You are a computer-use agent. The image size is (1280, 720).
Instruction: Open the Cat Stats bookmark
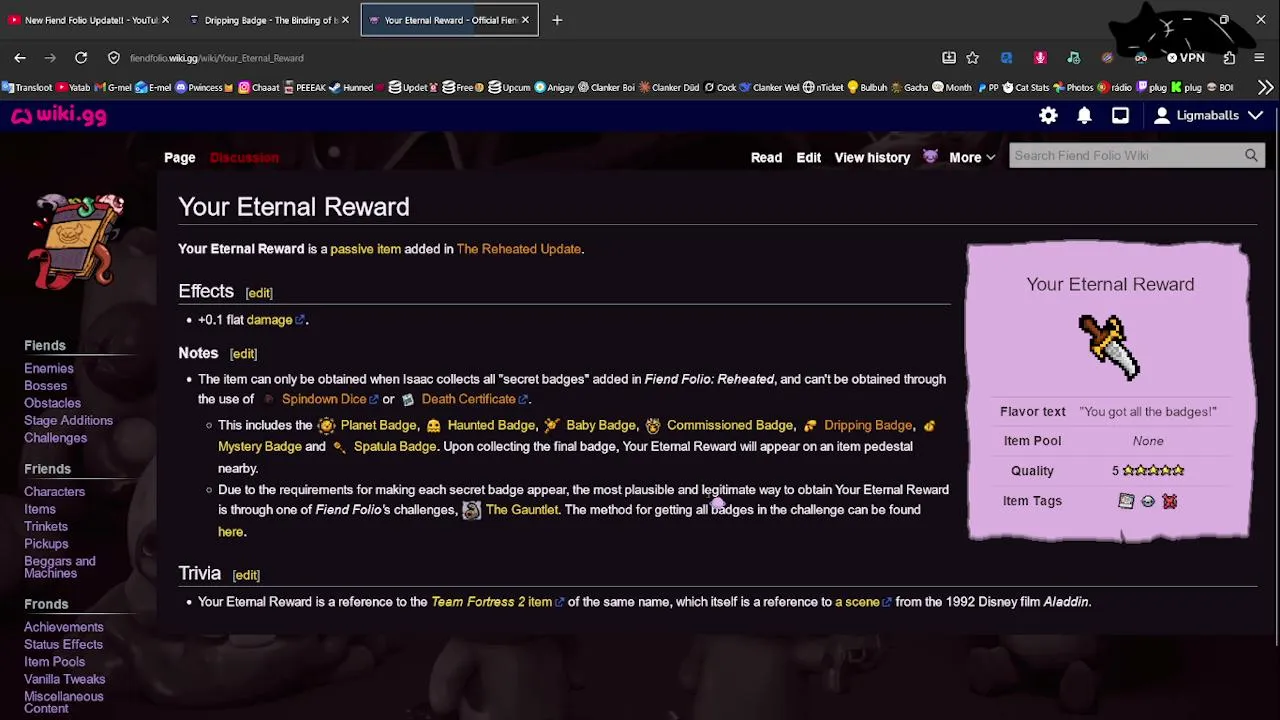1025,88
